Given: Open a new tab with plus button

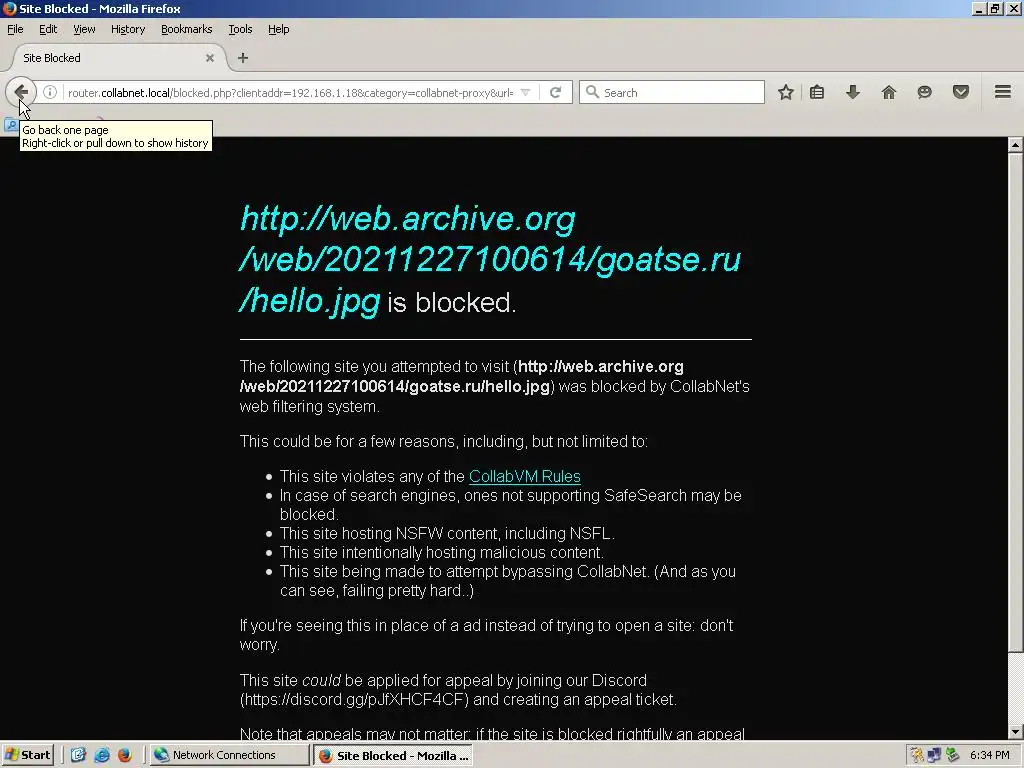Looking at the screenshot, I should pos(243,58).
